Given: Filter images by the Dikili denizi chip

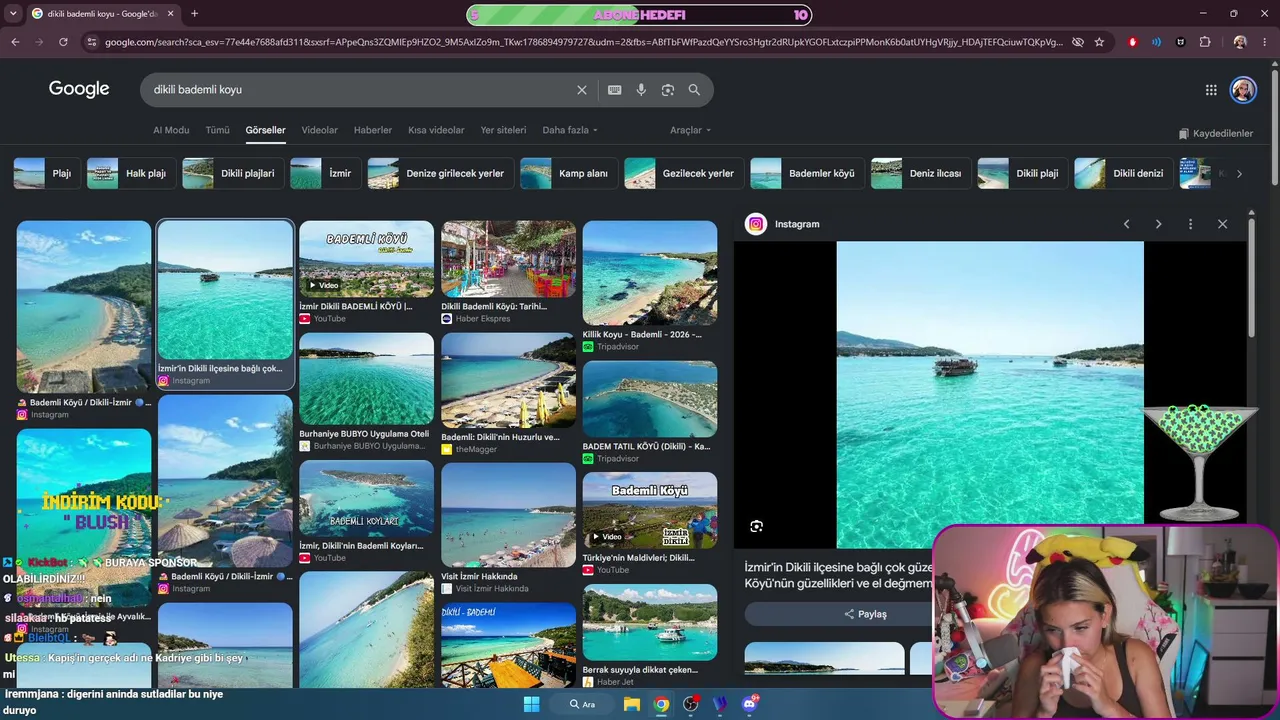Looking at the screenshot, I should (x=1122, y=173).
